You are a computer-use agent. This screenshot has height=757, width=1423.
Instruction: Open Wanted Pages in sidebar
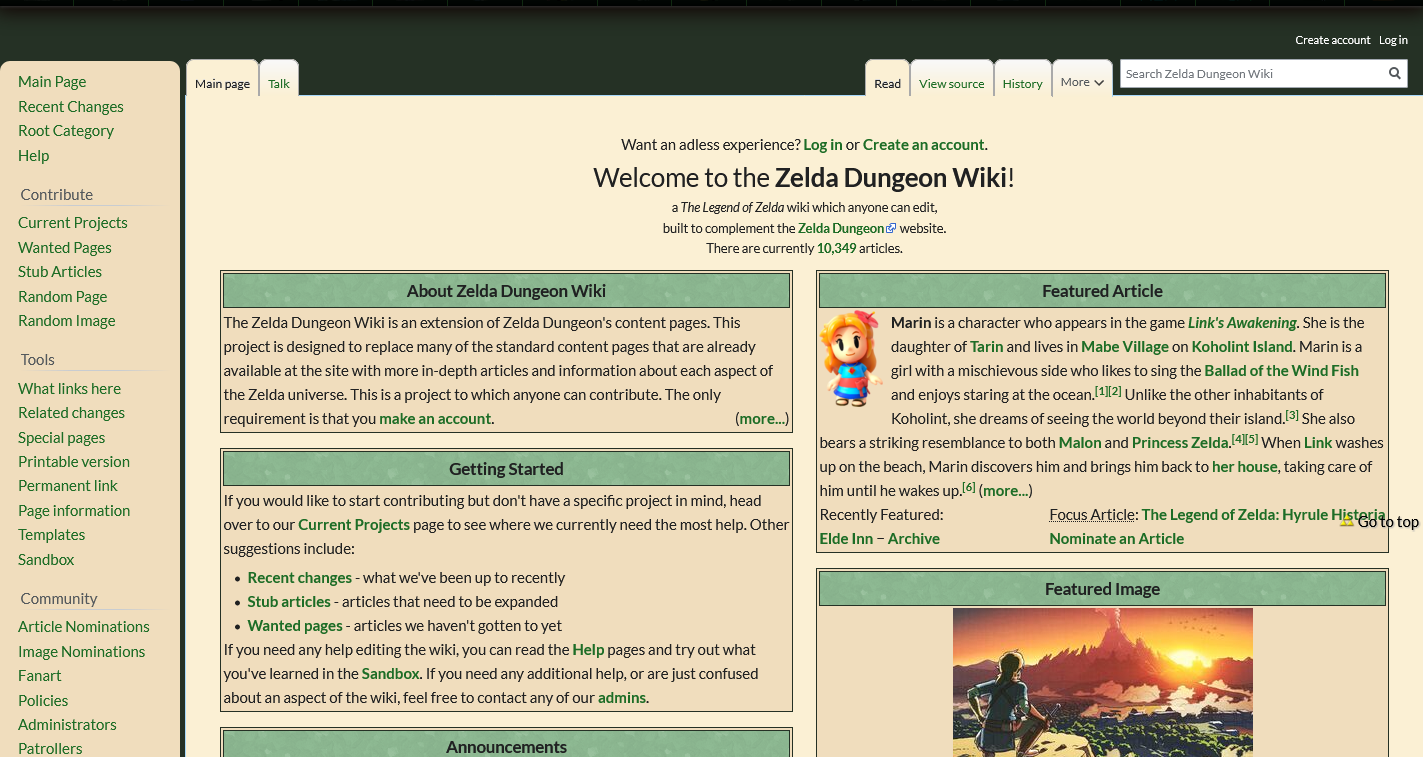coord(65,247)
